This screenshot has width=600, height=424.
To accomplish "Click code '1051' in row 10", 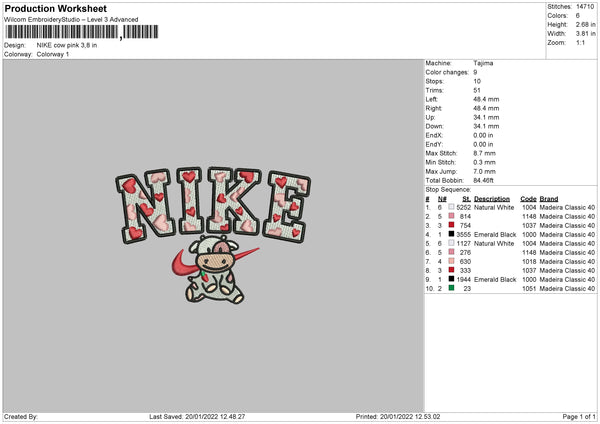I will coord(529,289).
